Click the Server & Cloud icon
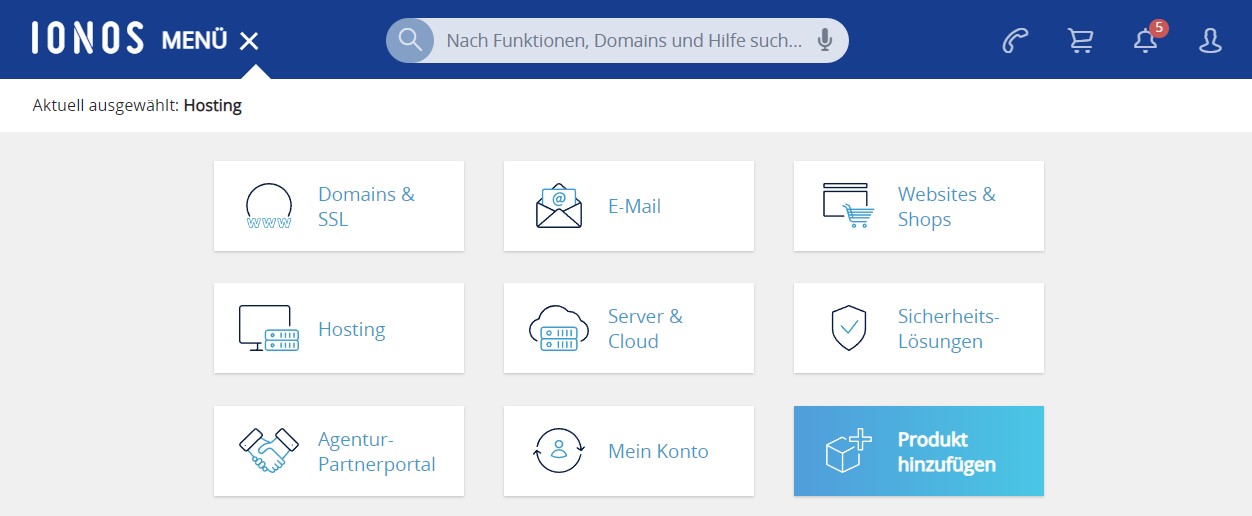1252x516 pixels. pos(558,328)
